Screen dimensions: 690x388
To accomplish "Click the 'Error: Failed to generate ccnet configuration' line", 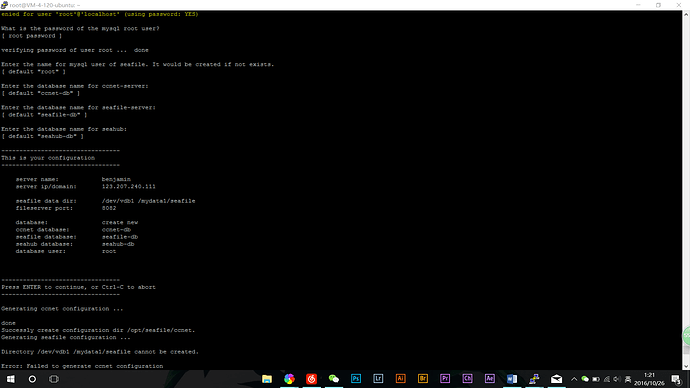I will tap(82, 366).
